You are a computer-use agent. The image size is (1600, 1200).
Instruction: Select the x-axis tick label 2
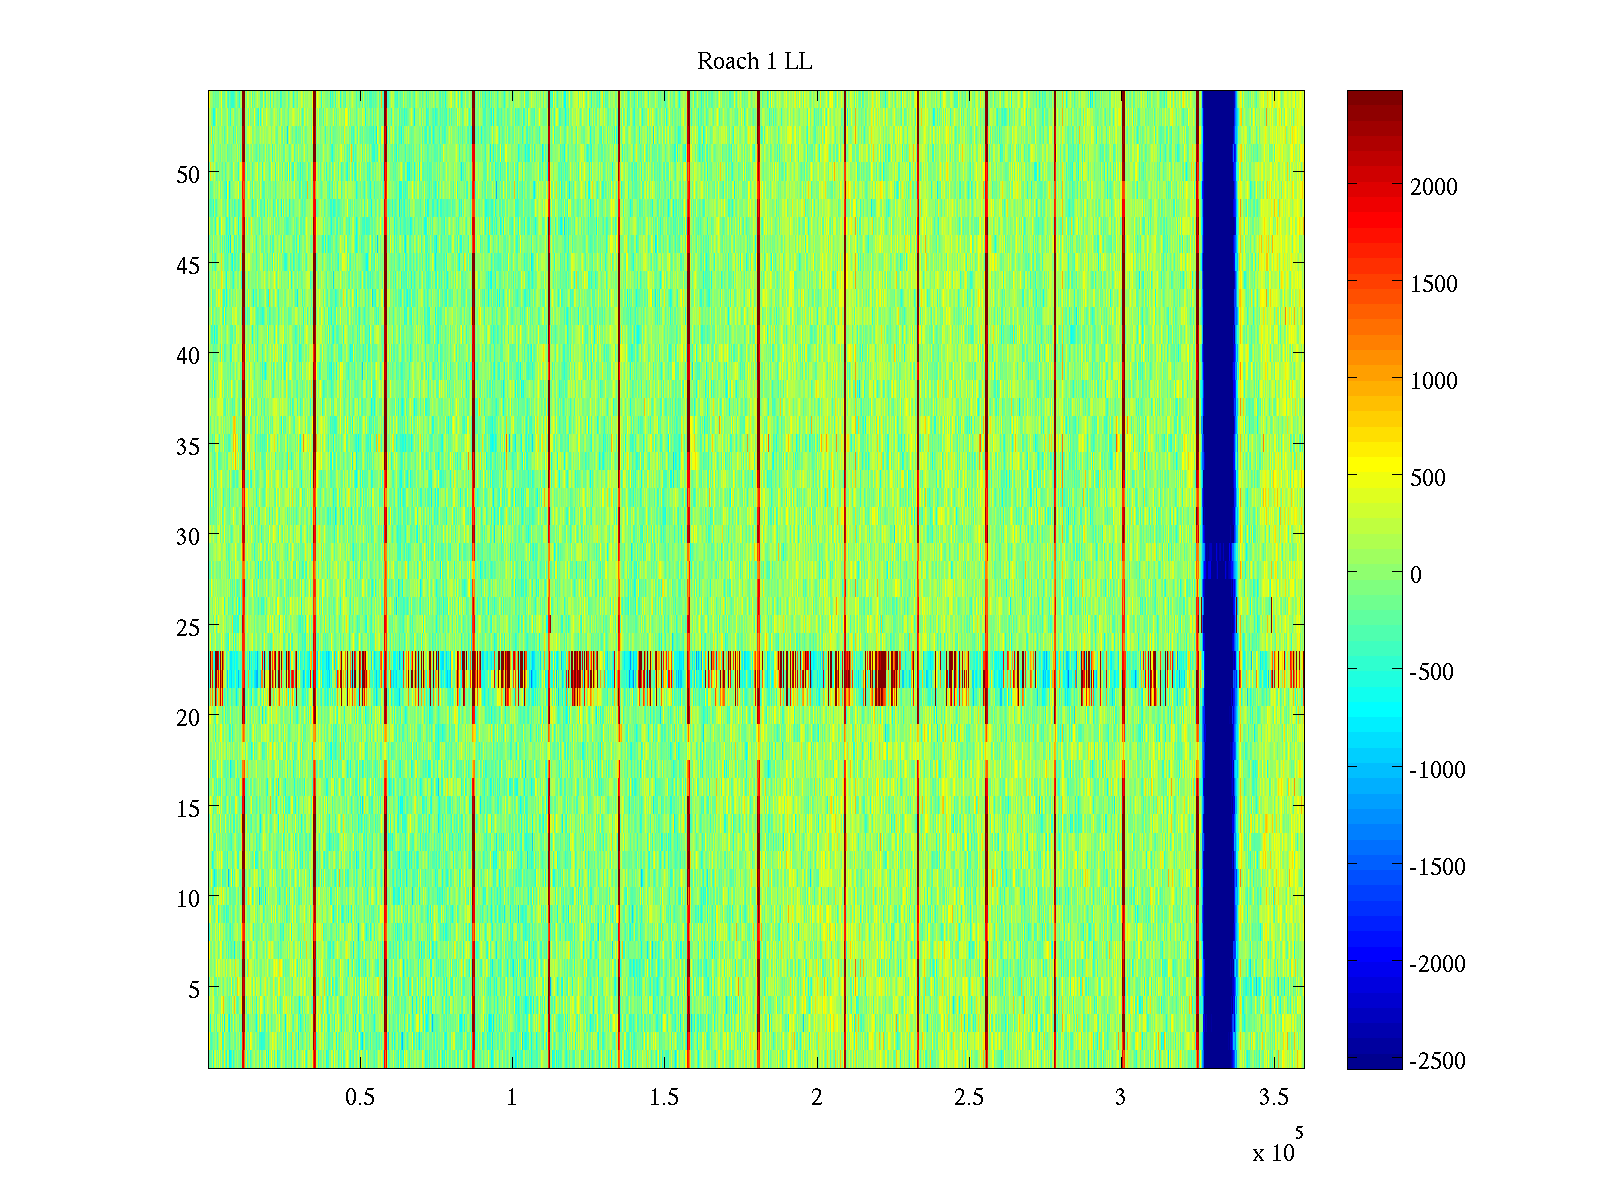[x=816, y=1097]
